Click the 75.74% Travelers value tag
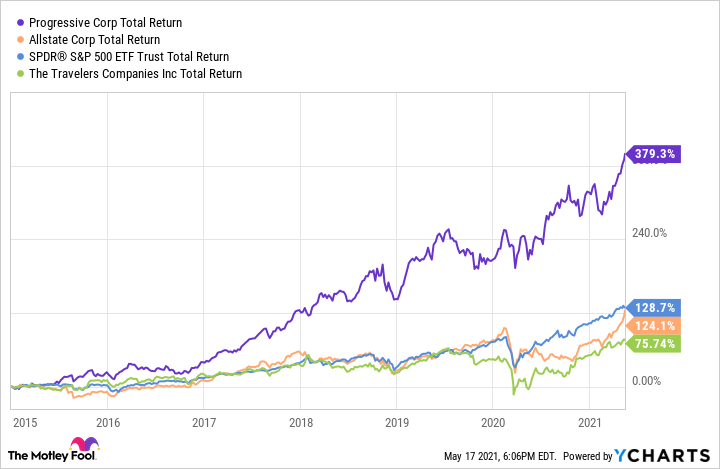The image size is (720, 469). (656, 343)
